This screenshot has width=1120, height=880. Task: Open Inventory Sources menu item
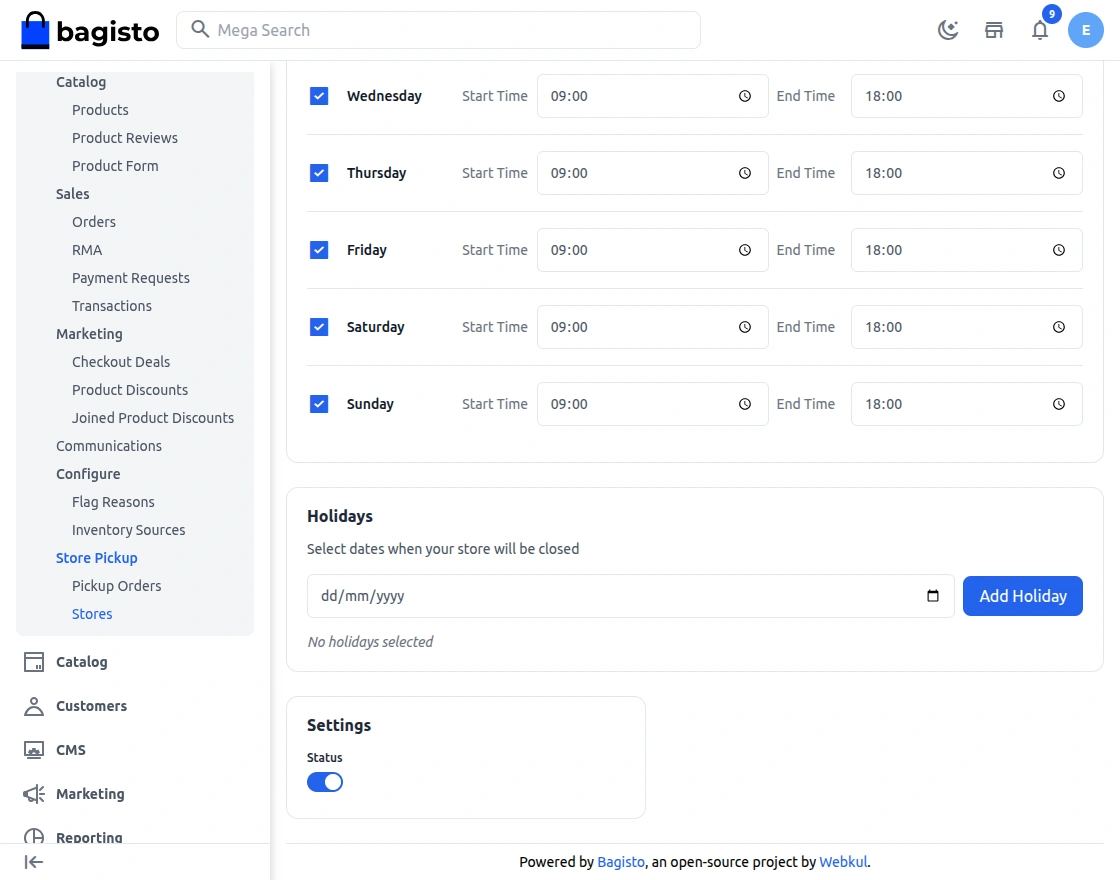point(129,530)
